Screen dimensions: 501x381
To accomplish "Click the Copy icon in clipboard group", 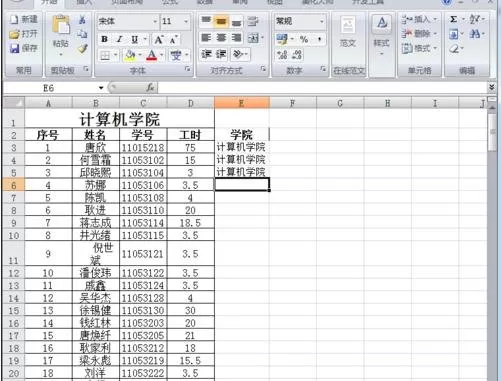I will click(82, 34).
